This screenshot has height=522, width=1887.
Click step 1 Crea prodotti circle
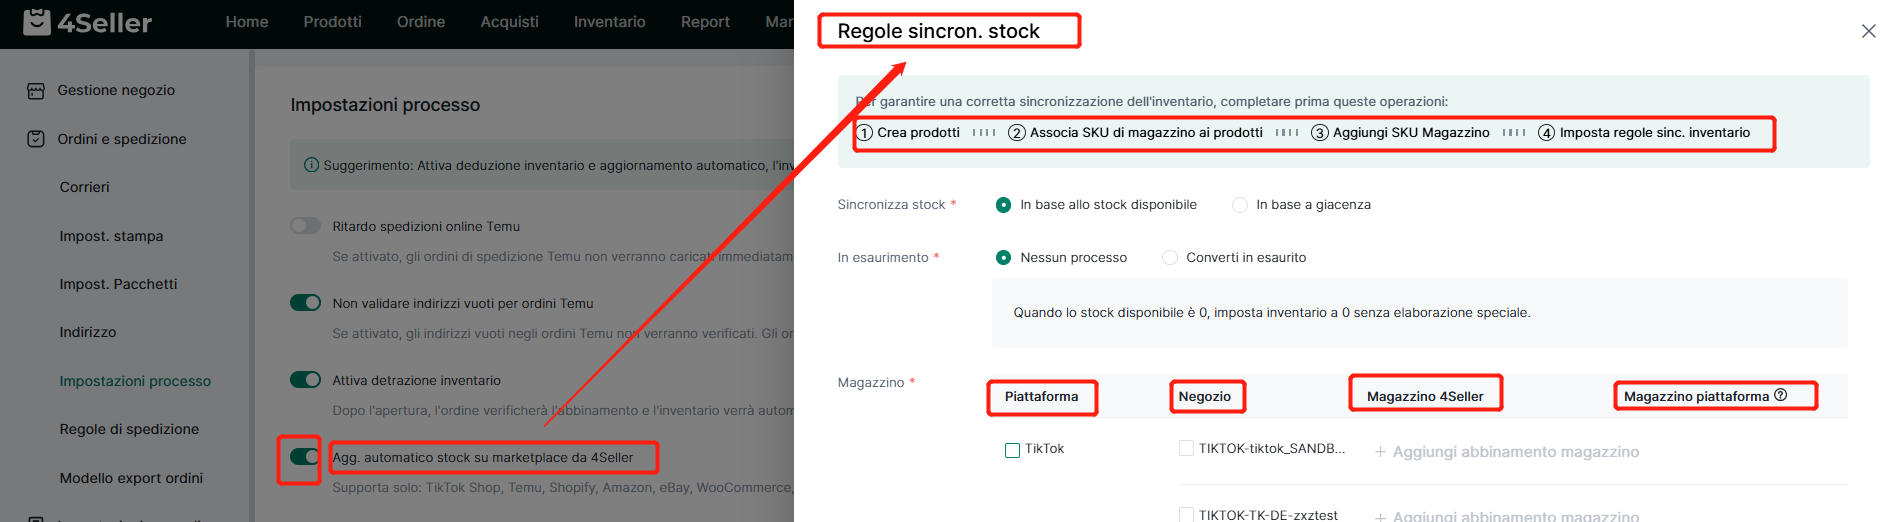pos(865,133)
